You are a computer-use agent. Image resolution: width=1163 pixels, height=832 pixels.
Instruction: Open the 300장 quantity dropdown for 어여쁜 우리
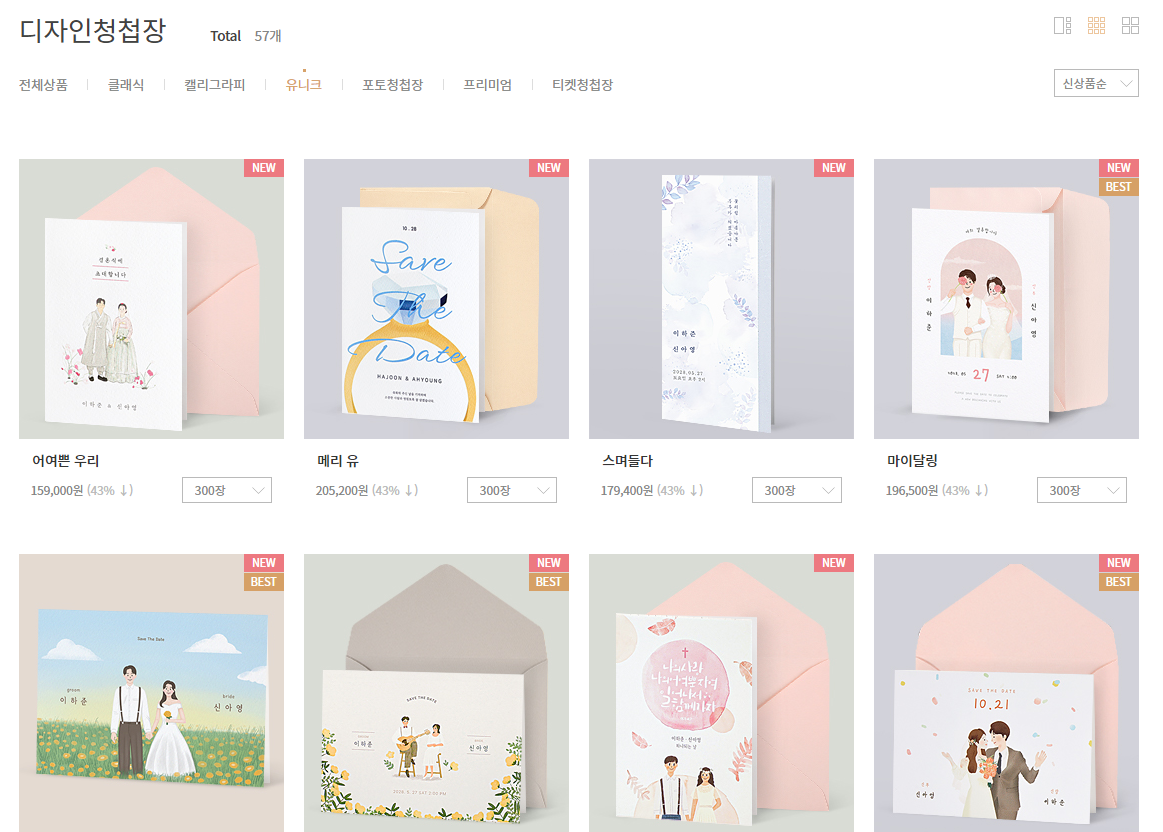pyautogui.click(x=227, y=490)
